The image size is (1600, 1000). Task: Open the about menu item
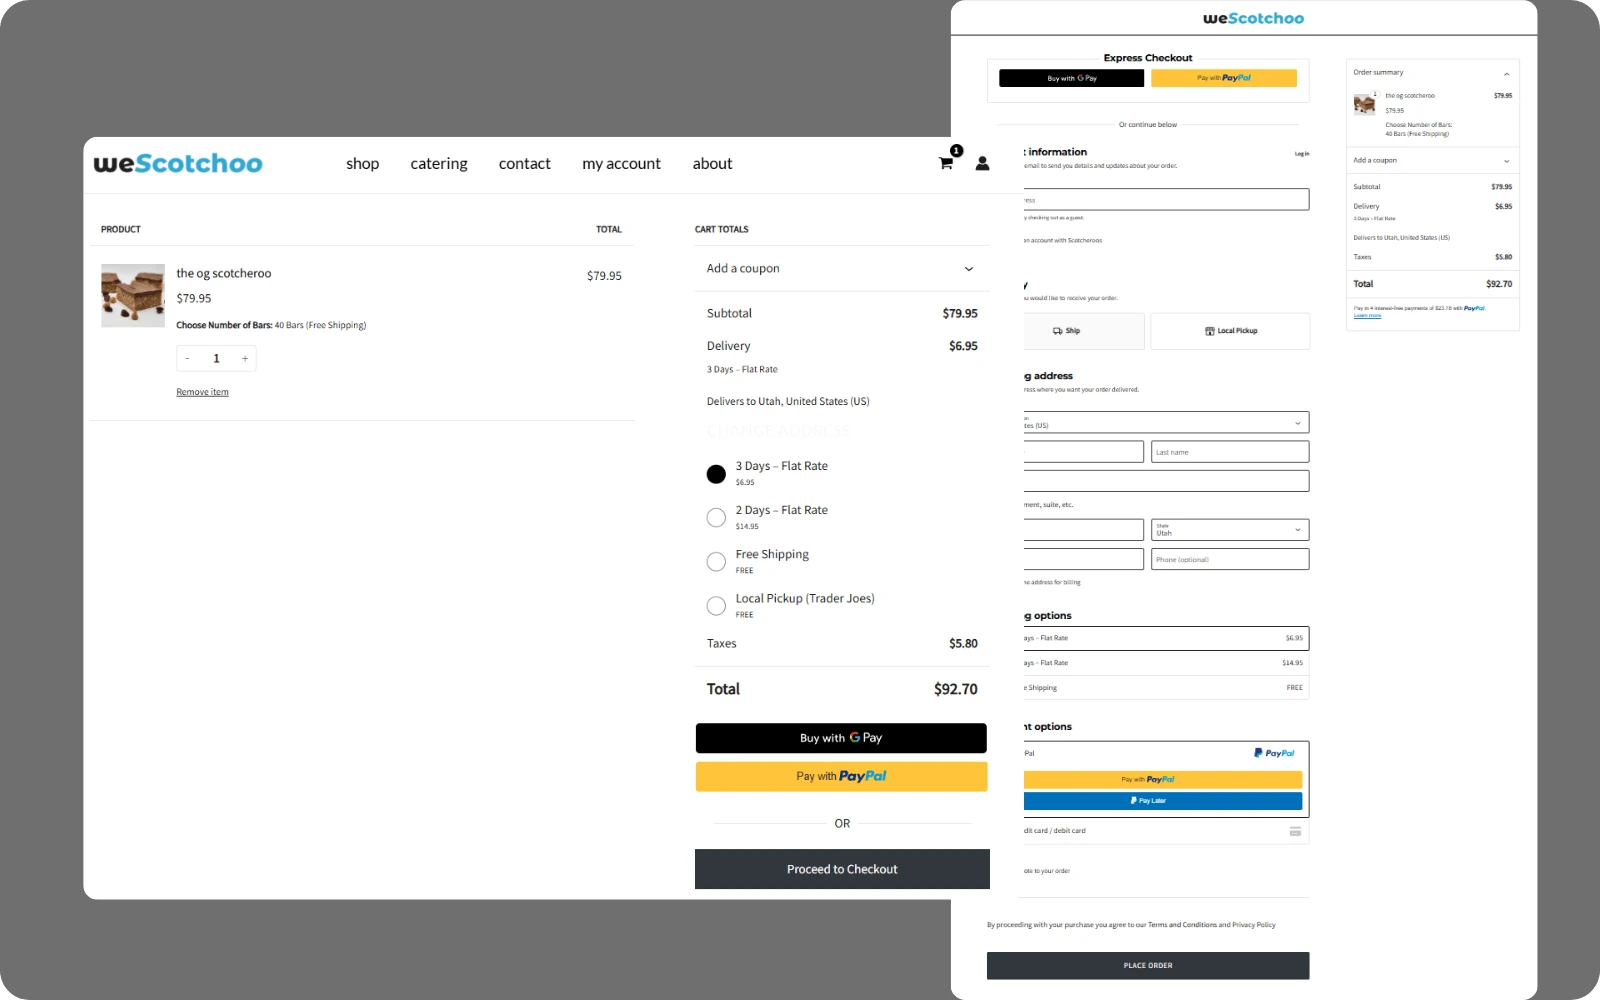(713, 164)
